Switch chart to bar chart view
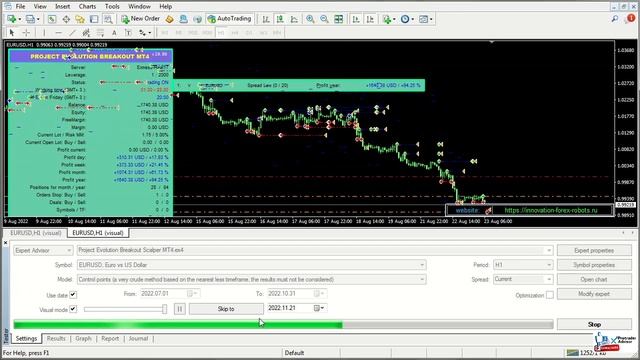 [266, 19]
